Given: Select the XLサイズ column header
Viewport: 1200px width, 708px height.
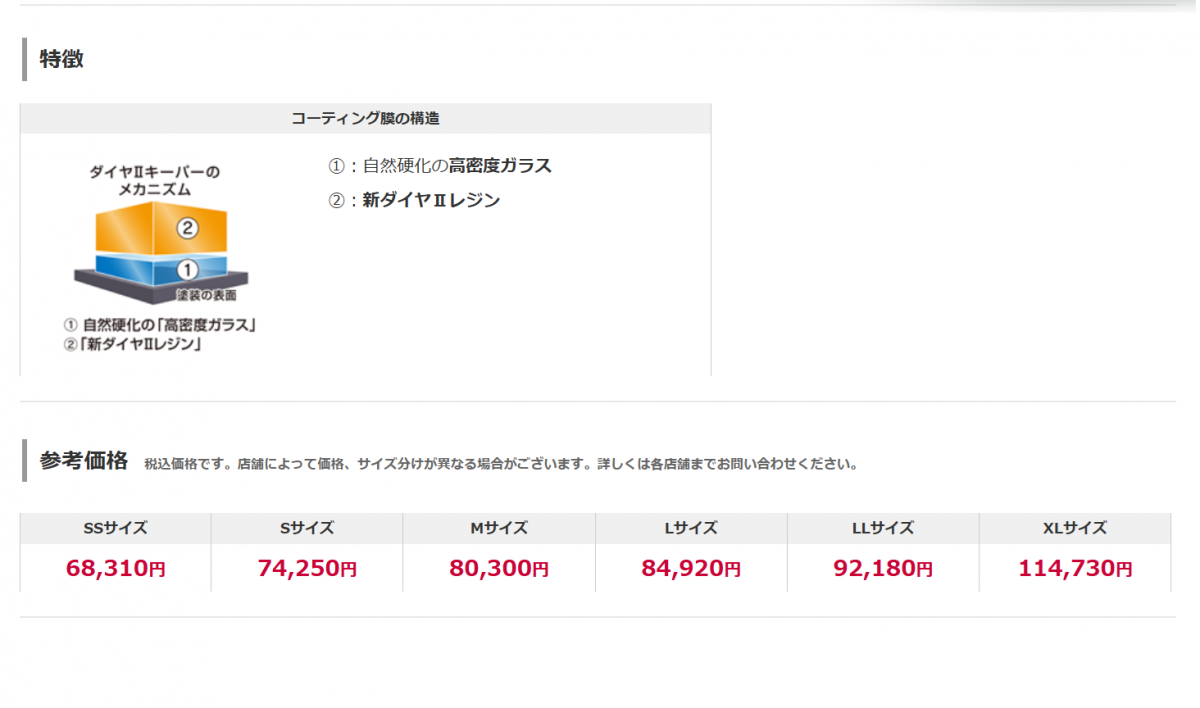Looking at the screenshot, I should (1075, 528).
